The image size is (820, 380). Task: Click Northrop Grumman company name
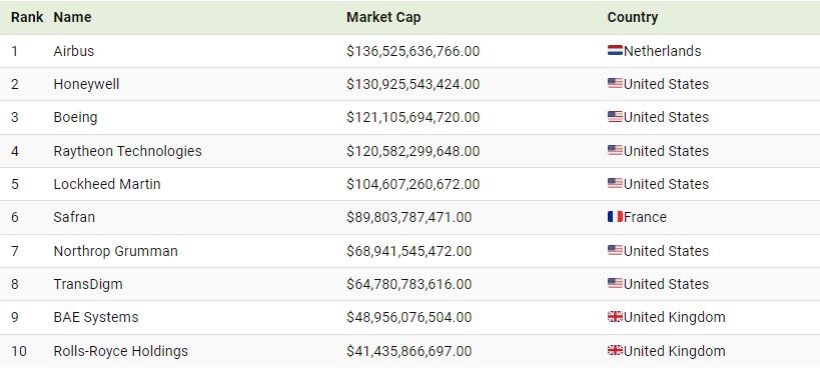[116, 251]
